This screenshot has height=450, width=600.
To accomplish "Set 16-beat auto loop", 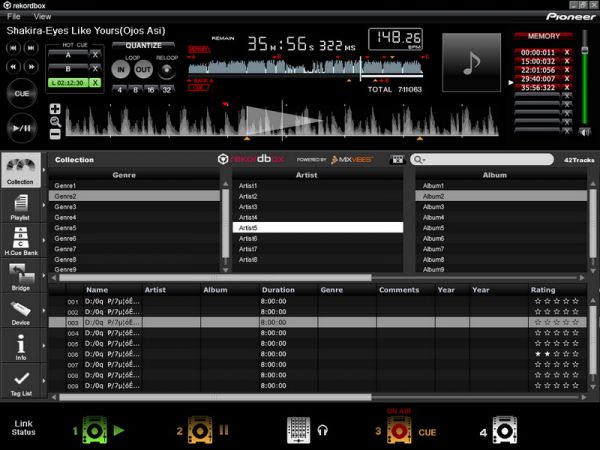I will click(x=151, y=90).
